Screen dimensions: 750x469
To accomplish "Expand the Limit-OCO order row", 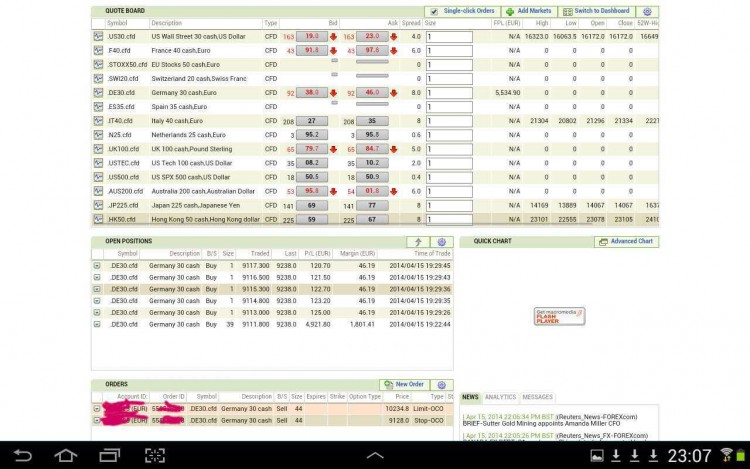I will click(97, 409).
